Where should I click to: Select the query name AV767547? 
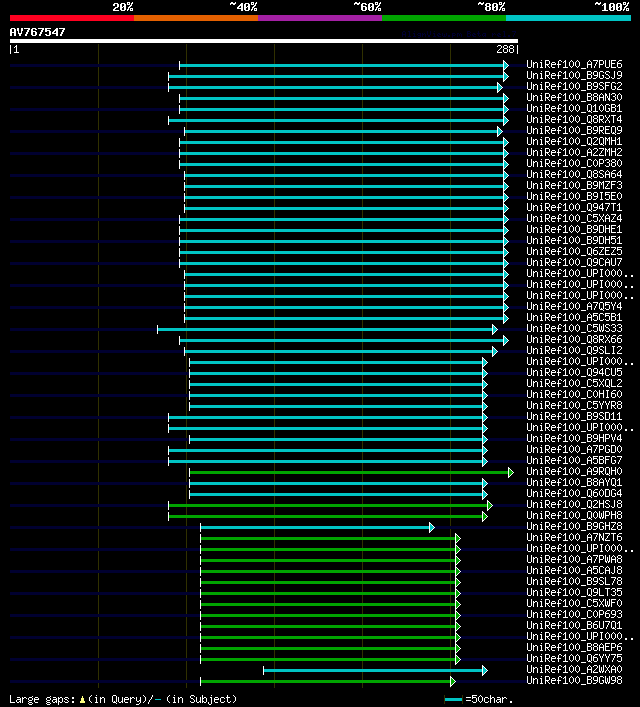pos(37,32)
